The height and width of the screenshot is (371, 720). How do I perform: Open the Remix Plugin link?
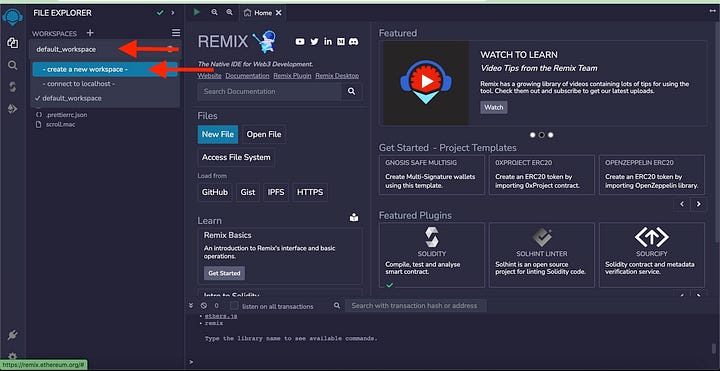[292, 76]
